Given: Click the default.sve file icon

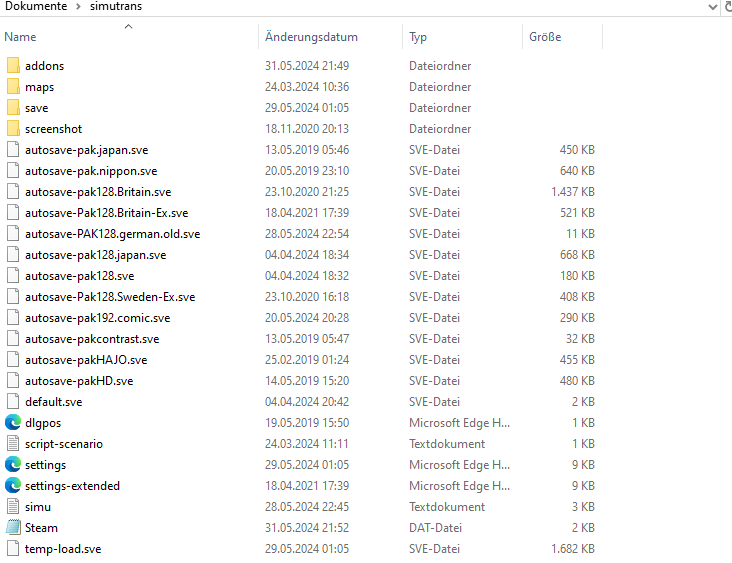Looking at the screenshot, I should click(13, 402).
